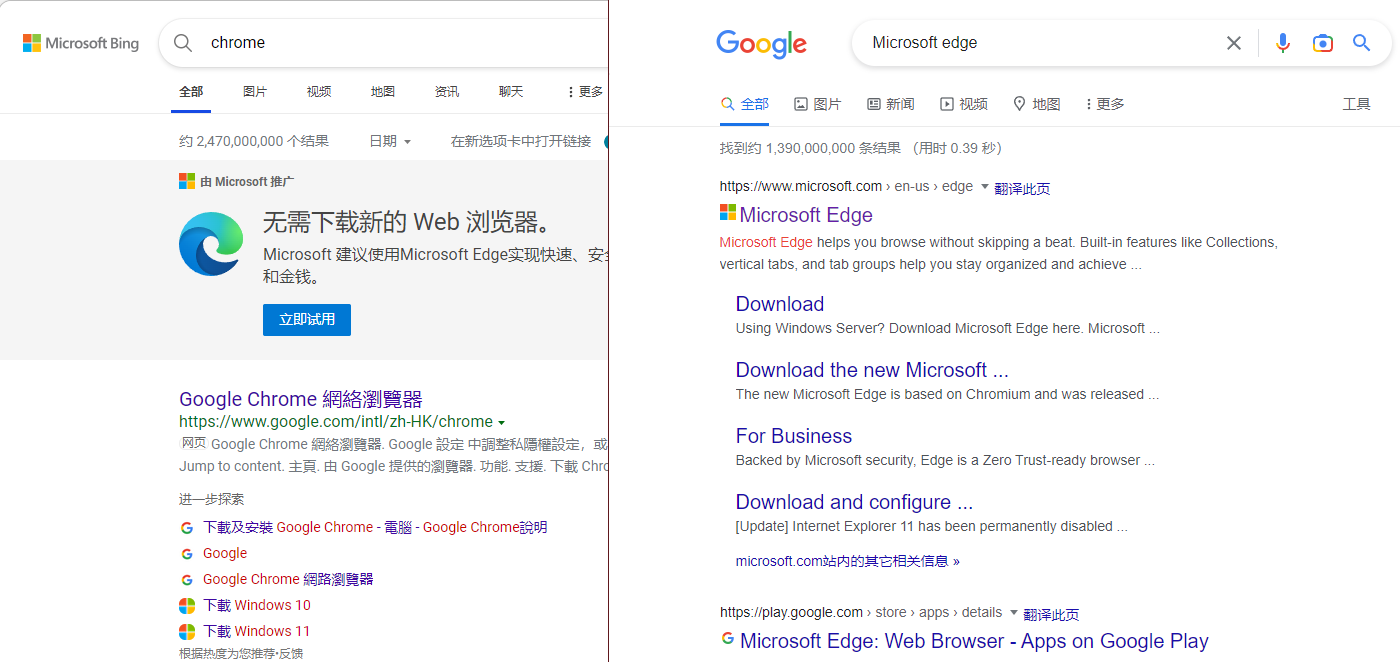Expand the 日期 date filter dropdown

390,142
